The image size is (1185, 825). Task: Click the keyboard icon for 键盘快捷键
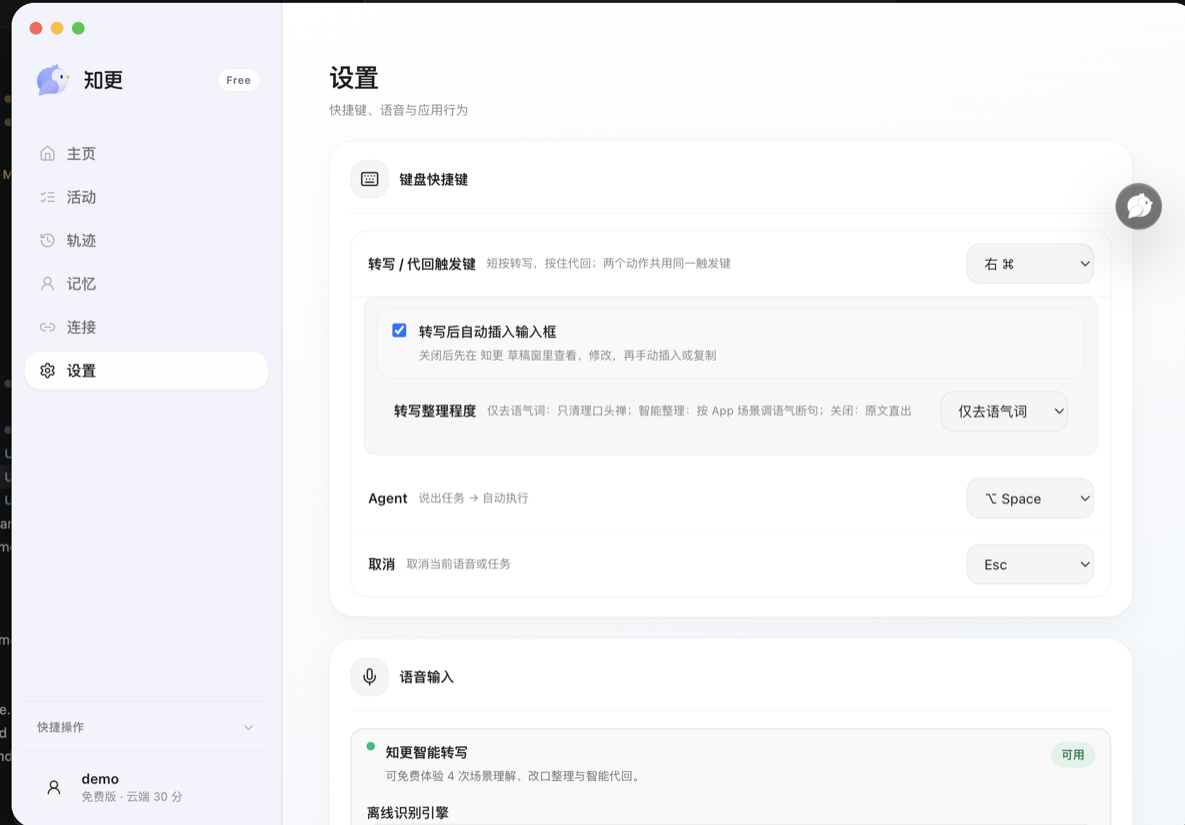pos(370,179)
